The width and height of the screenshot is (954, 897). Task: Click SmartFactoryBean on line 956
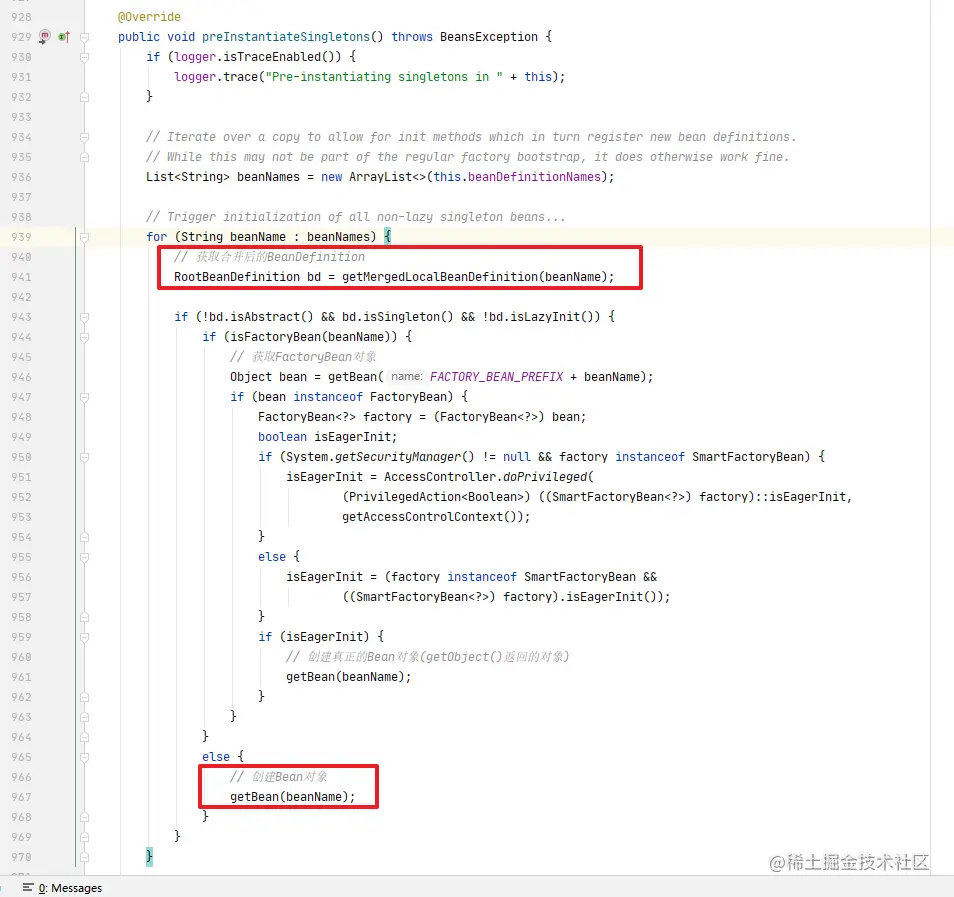click(580, 577)
